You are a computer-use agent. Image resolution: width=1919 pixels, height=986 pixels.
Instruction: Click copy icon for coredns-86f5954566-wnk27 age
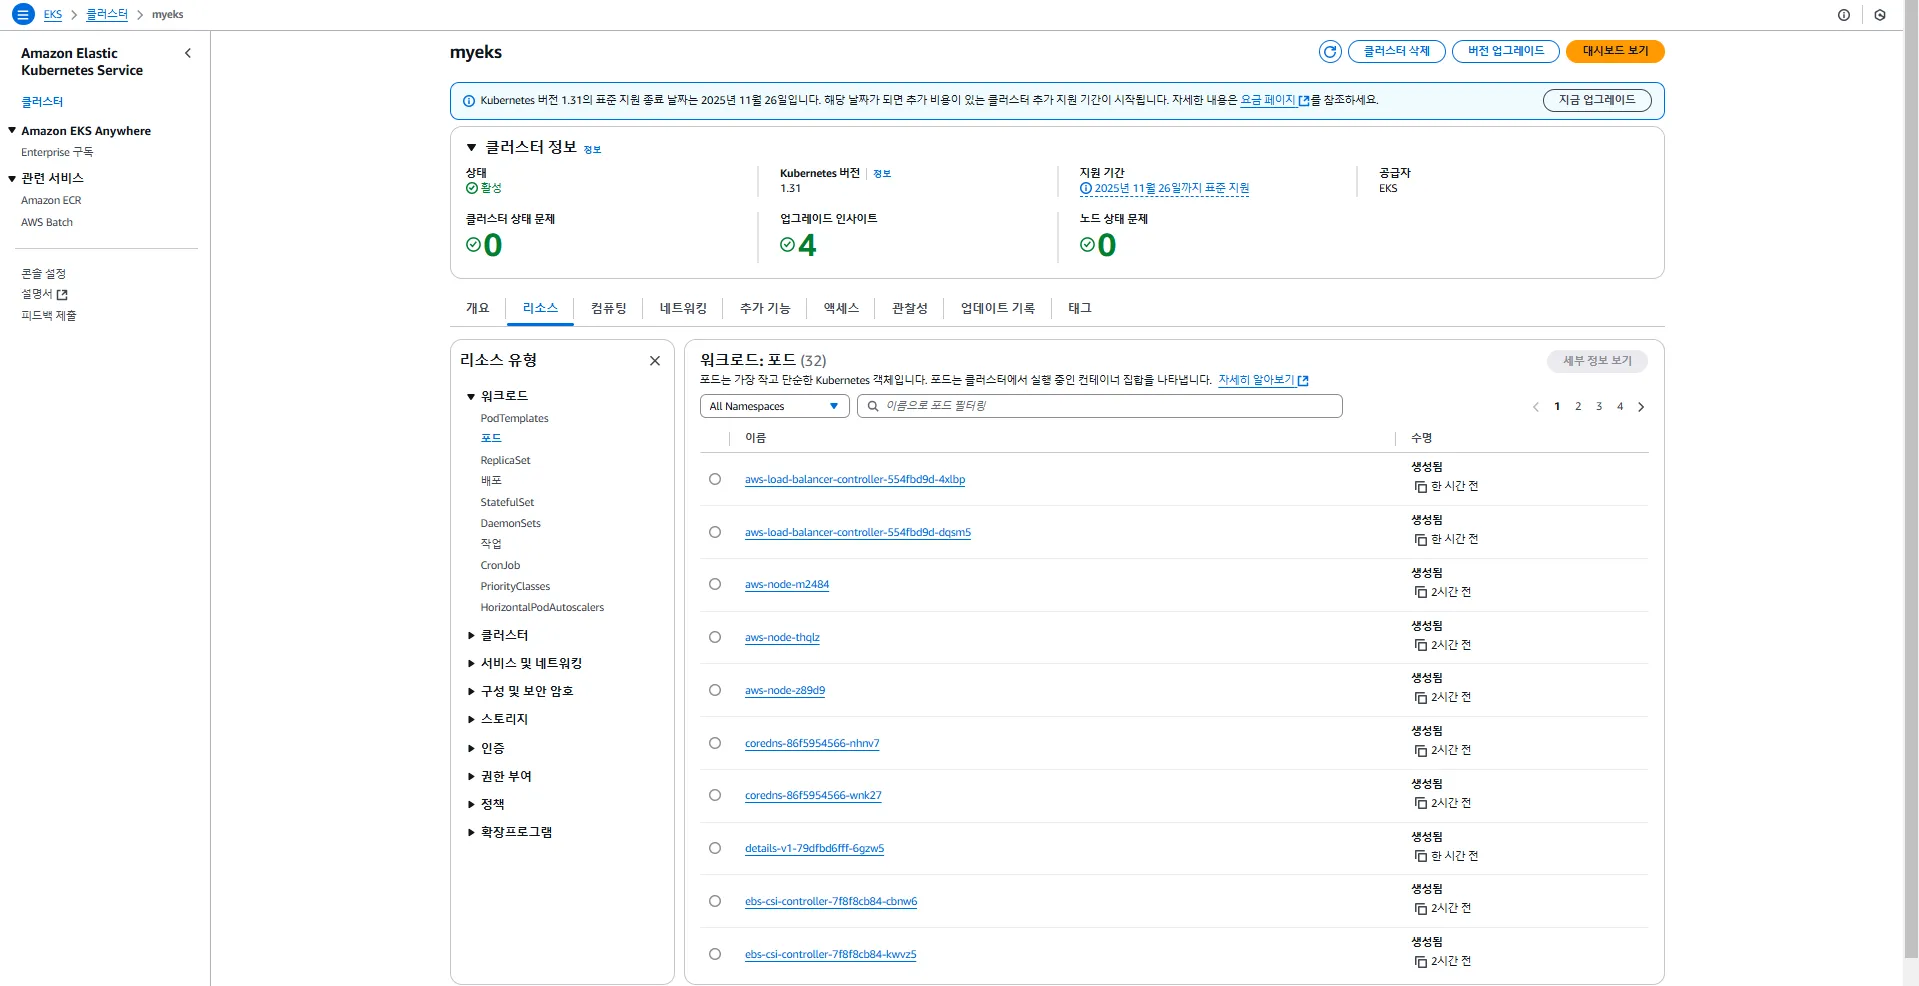1420,803
